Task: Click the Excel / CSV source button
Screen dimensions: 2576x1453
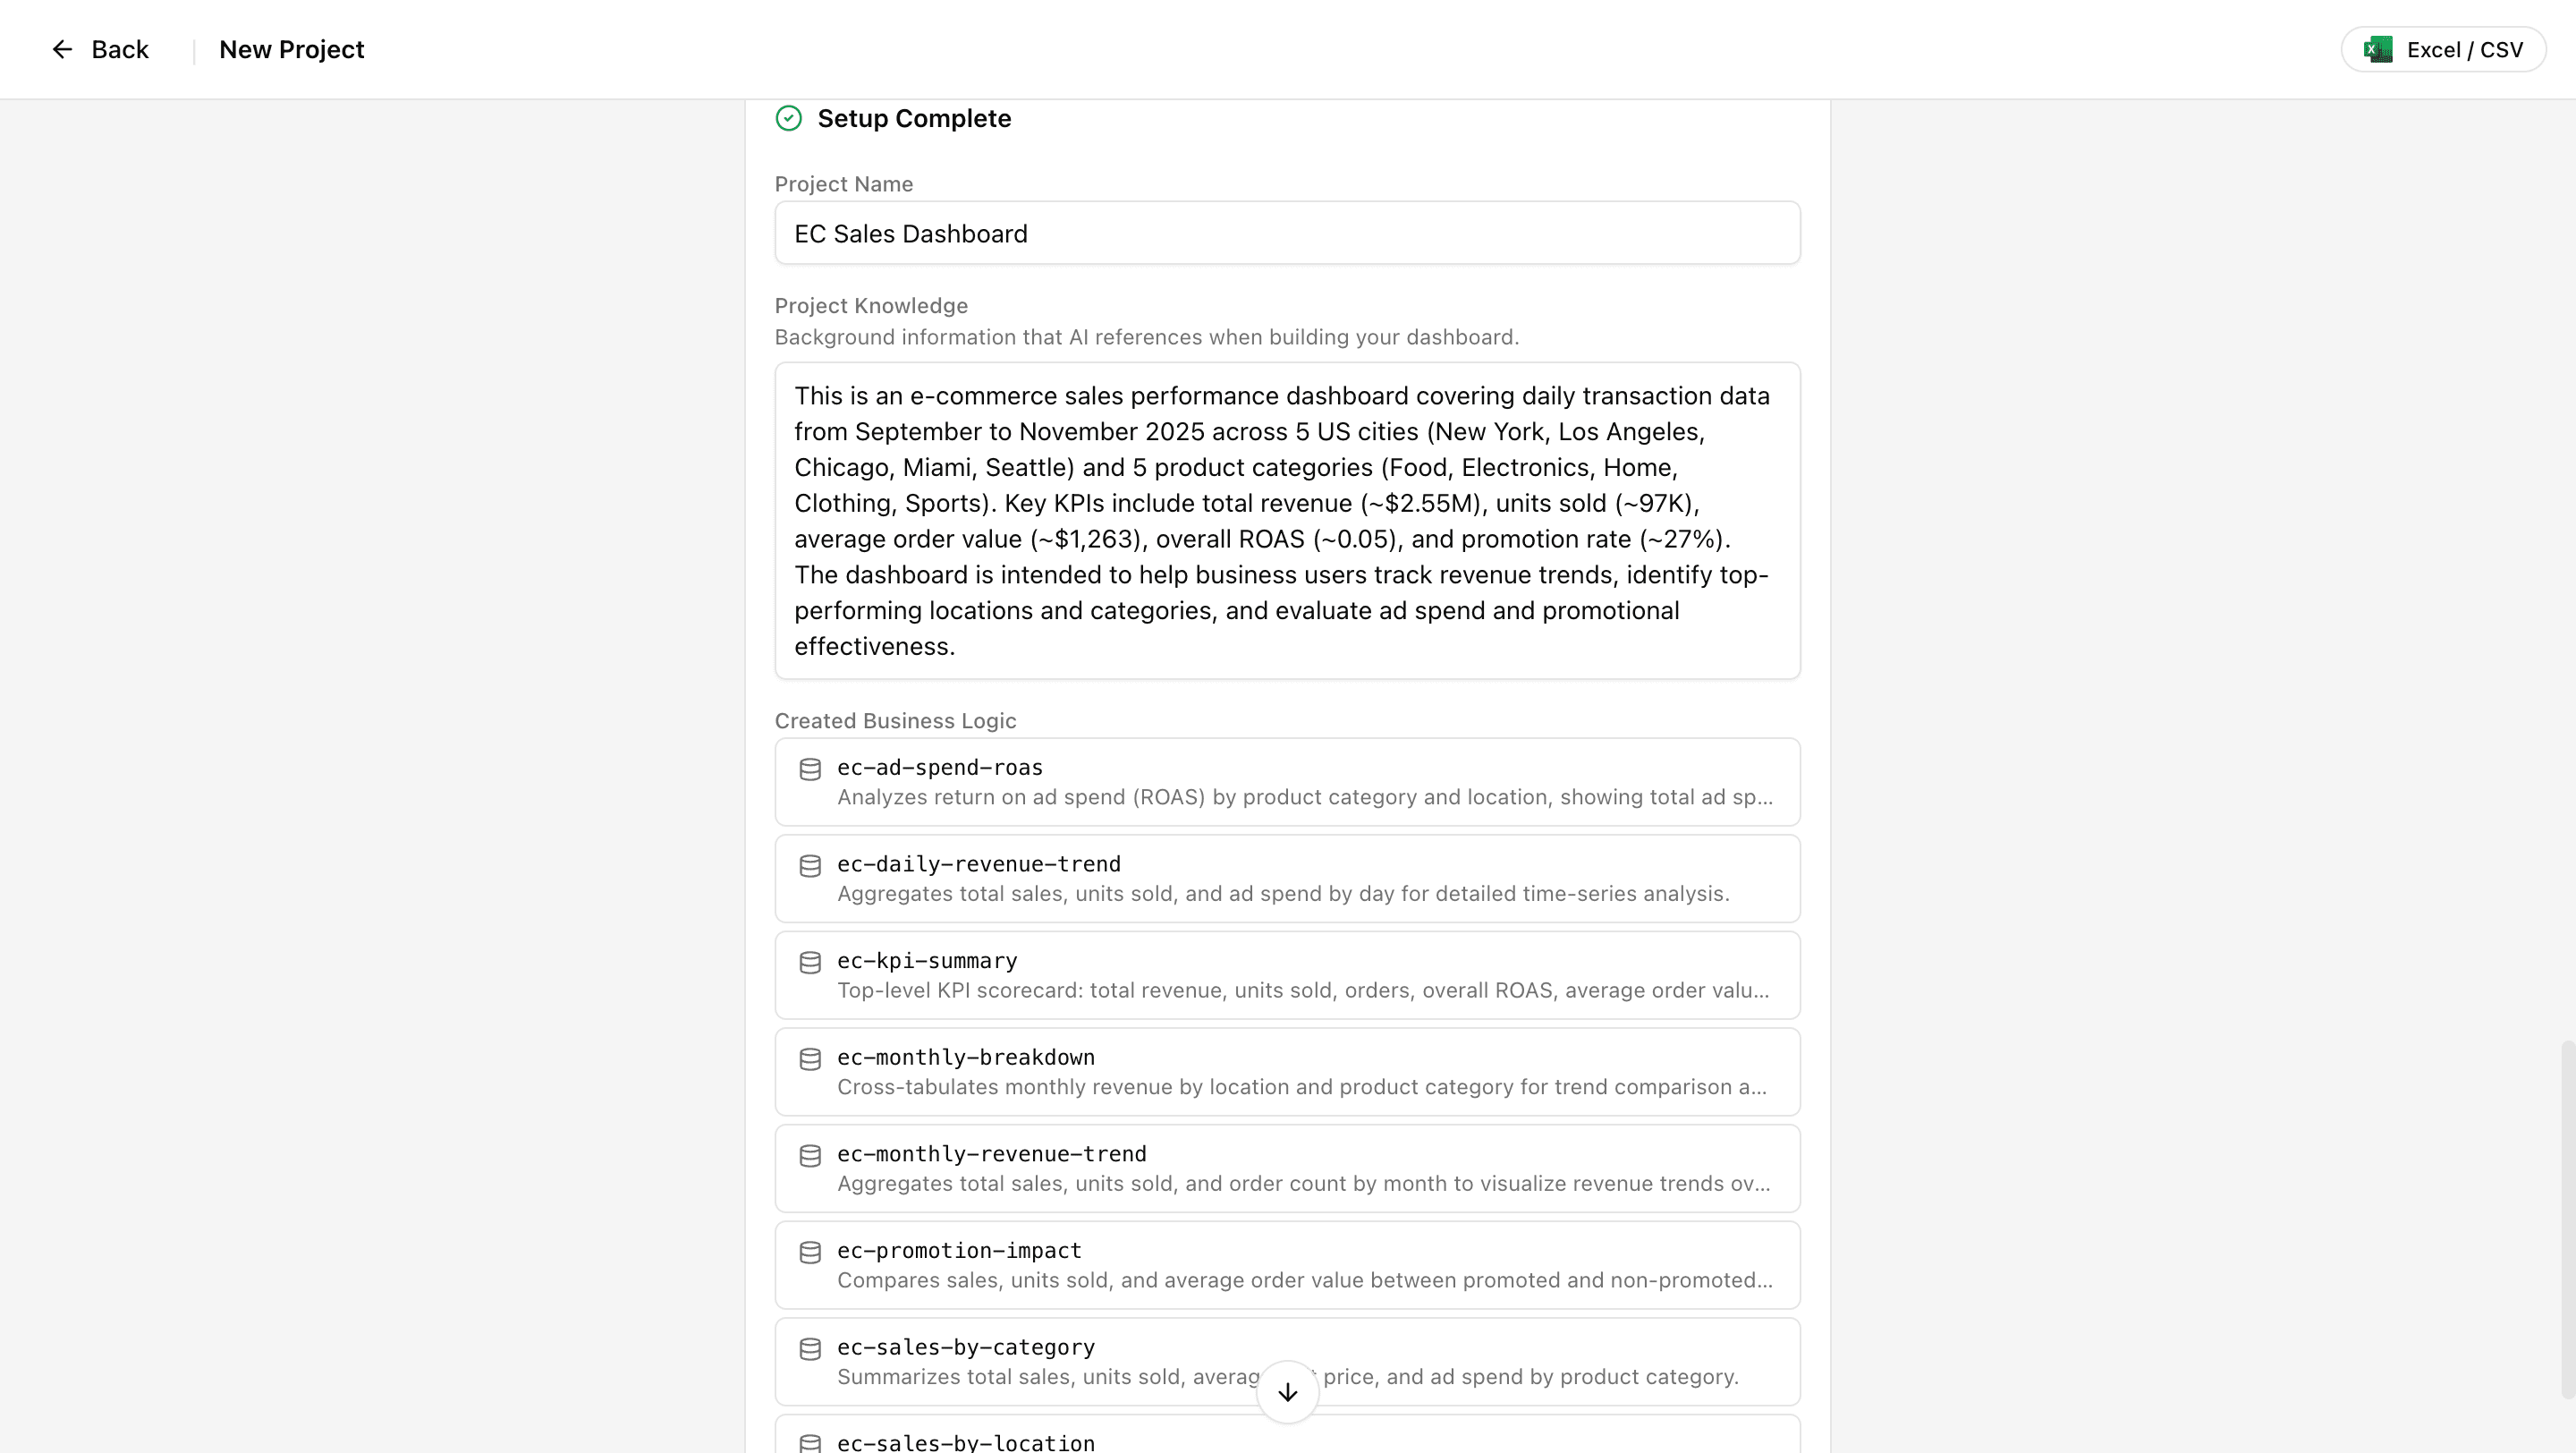Action: [x=2443, y=50]
